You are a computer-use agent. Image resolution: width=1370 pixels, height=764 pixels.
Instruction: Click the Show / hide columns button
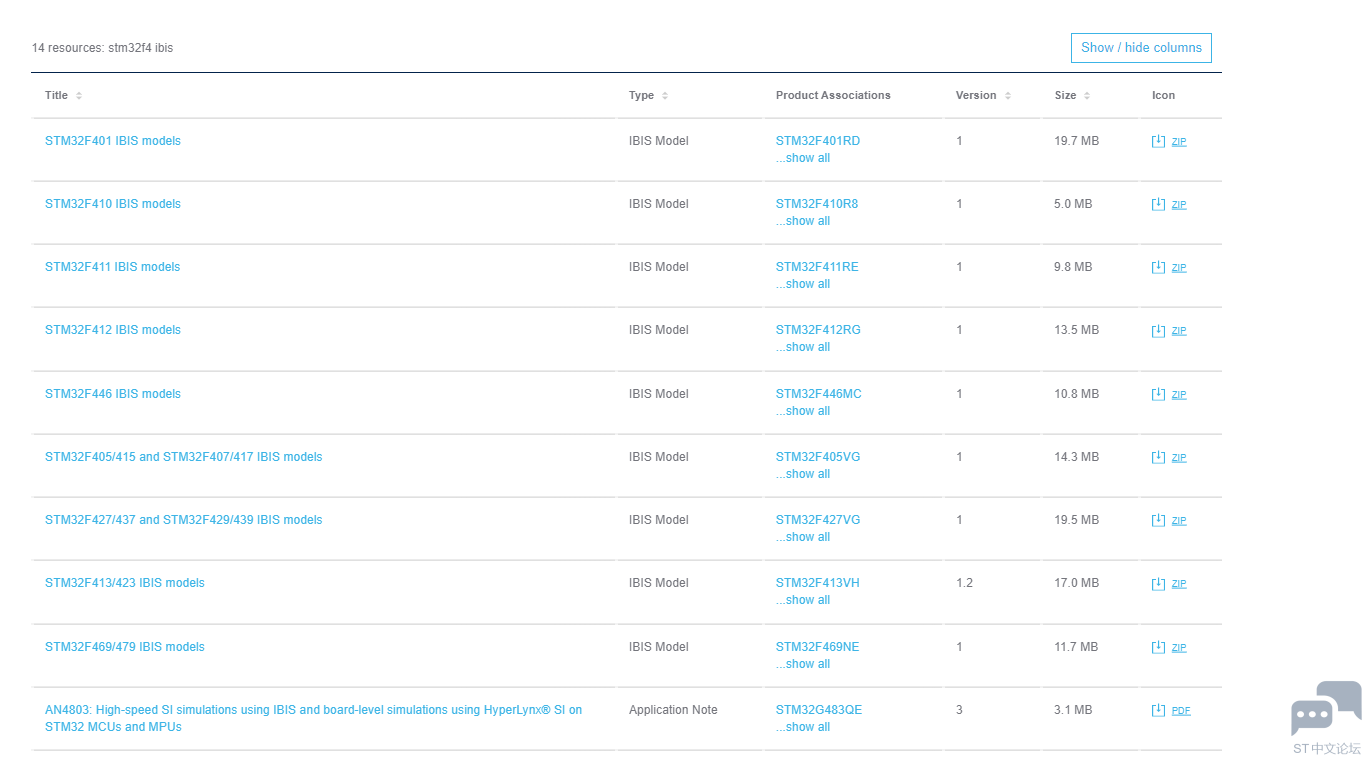(1141, 48)
